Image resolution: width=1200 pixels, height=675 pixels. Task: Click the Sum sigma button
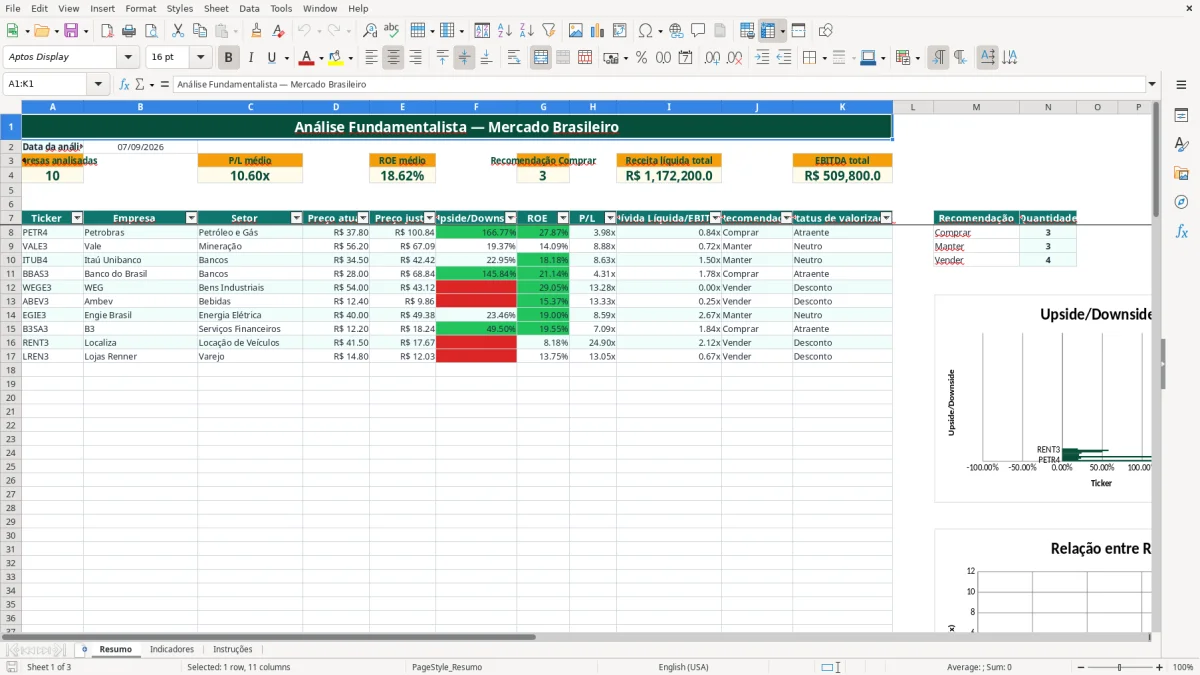139,85
